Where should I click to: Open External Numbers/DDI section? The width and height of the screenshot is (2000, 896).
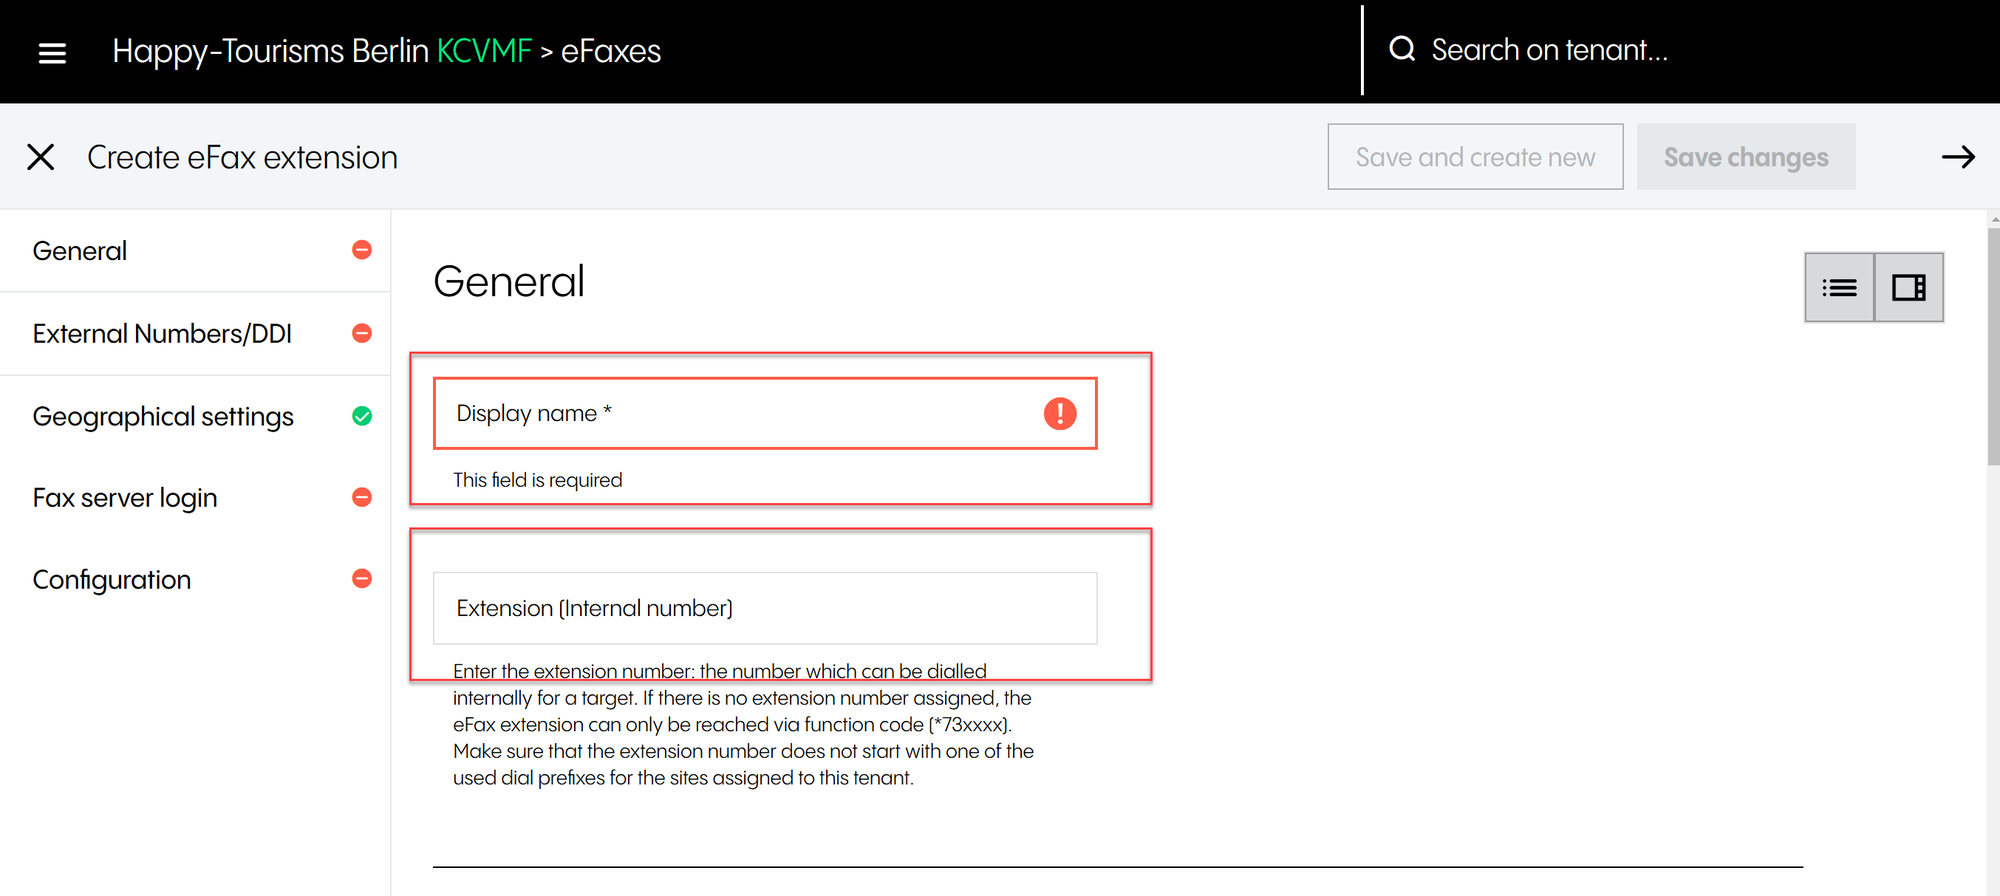[162, 334]
